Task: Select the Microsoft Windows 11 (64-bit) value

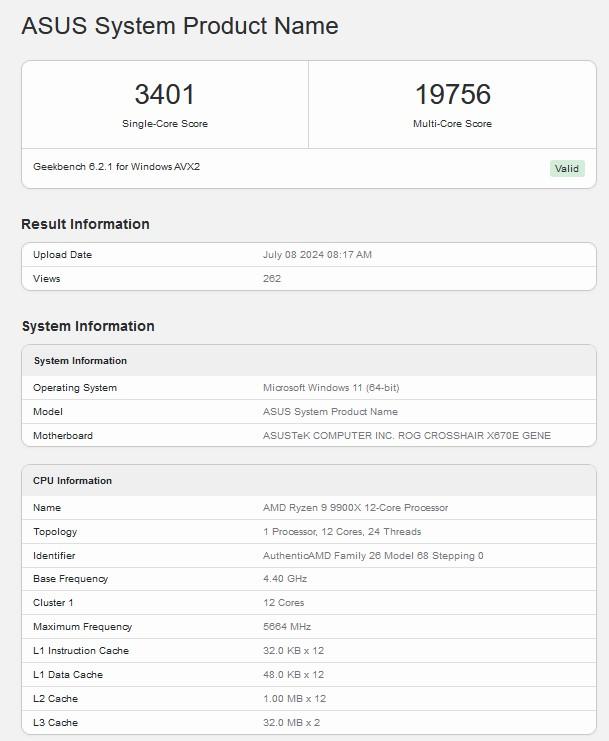Action: (x=331, y=388)
